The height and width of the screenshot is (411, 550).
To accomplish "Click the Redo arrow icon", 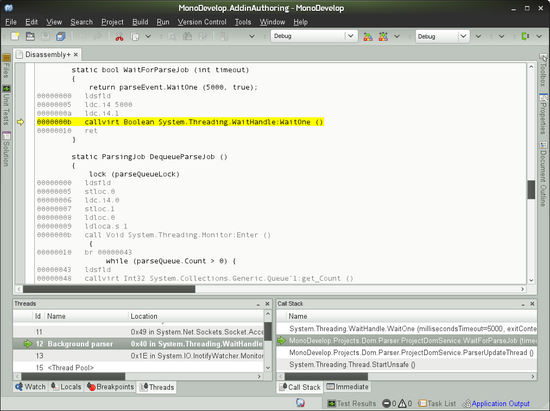I will pyautogui.click(x=98, y=36).
